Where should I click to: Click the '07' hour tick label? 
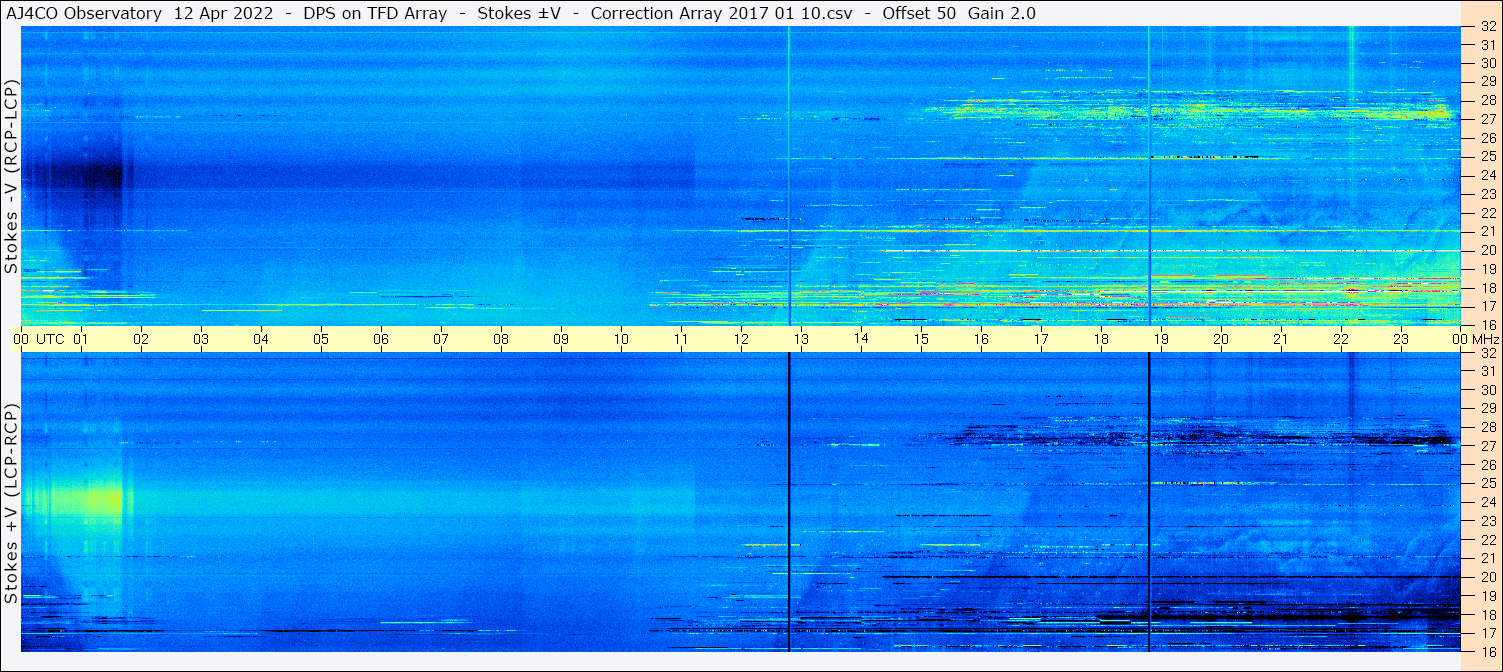click(441, 340)
